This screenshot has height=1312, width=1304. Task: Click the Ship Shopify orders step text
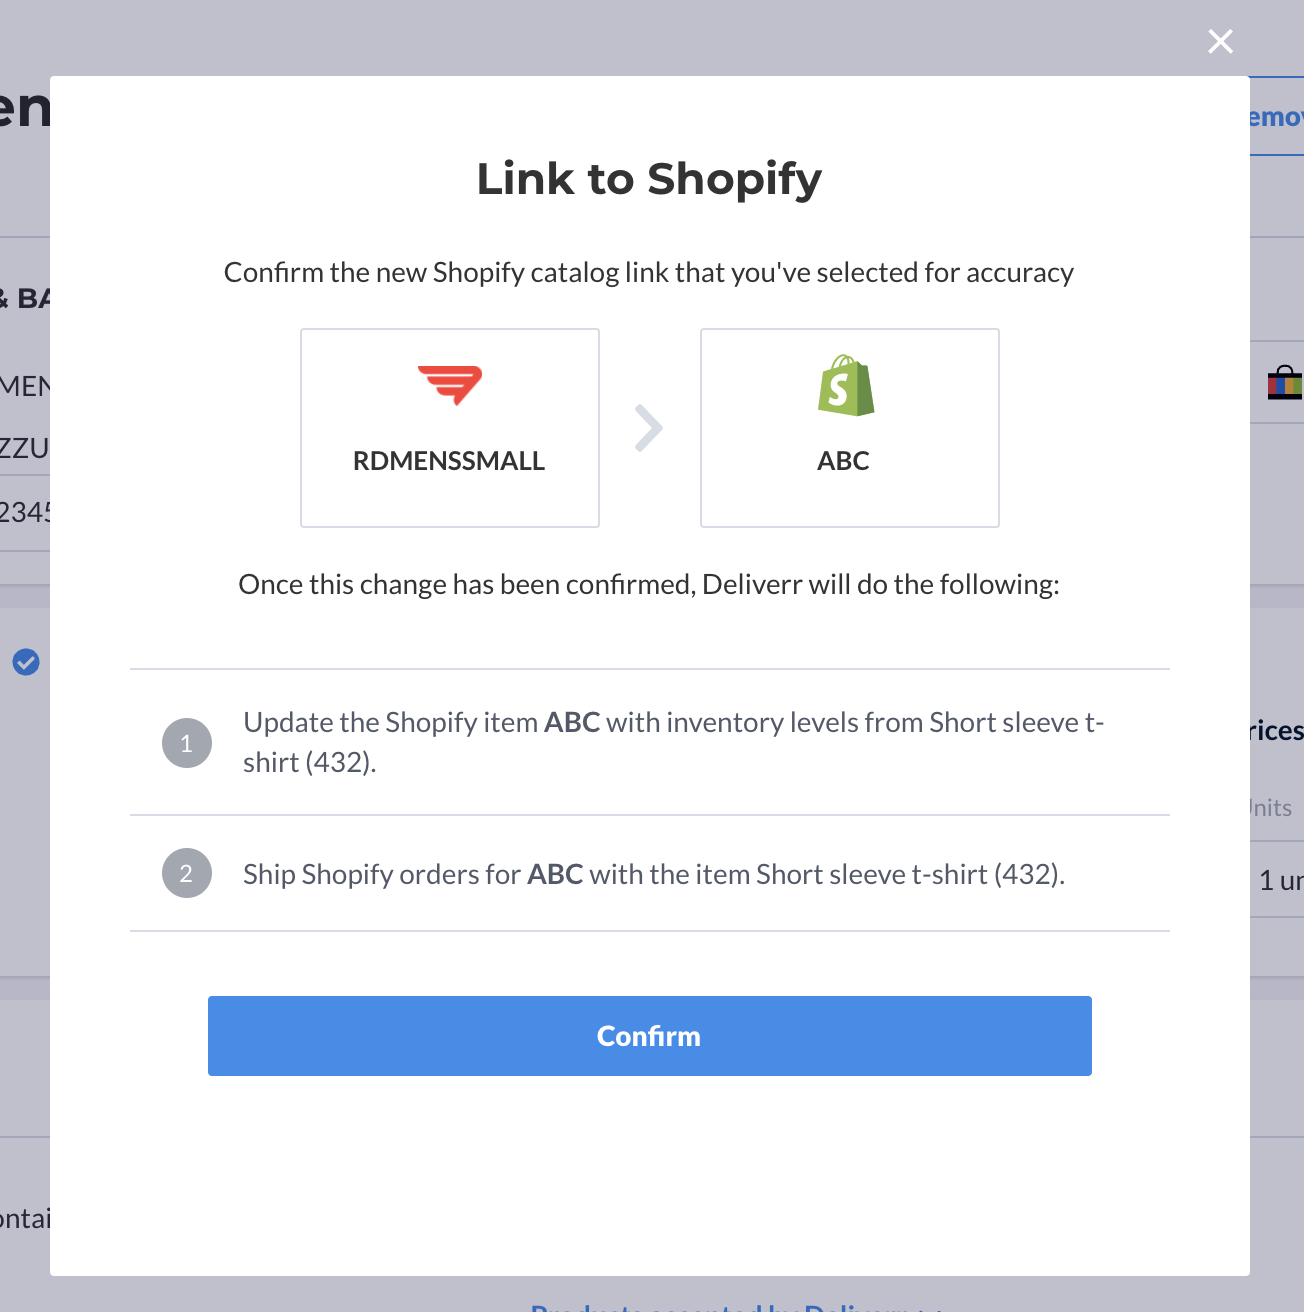(654, 874)
